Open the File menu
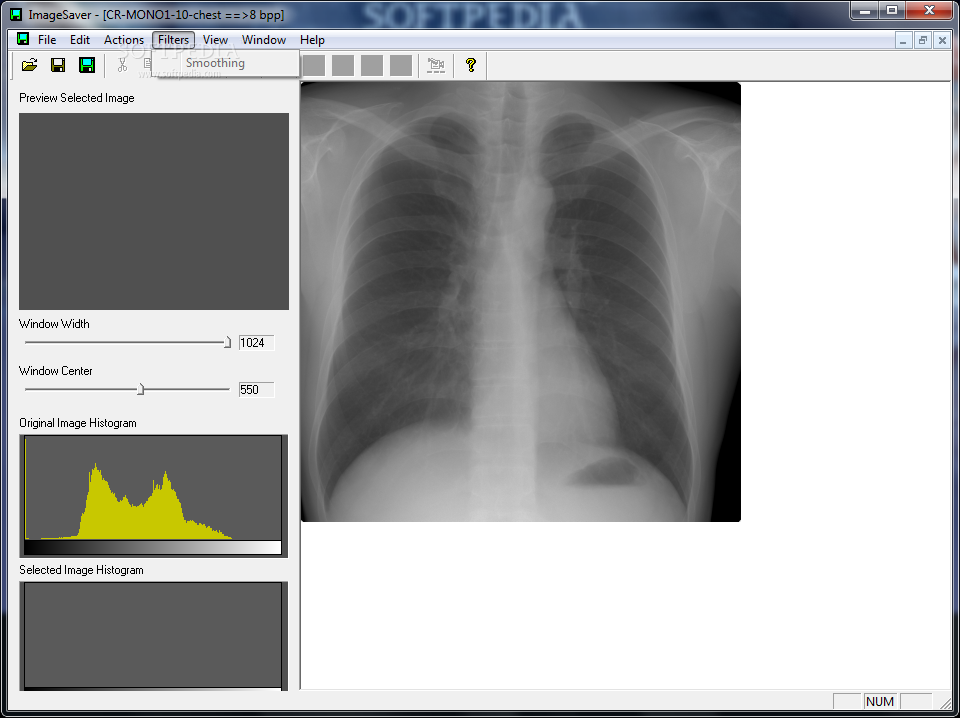The width and height of the screenshot is (960, 718). coord(47,40)
